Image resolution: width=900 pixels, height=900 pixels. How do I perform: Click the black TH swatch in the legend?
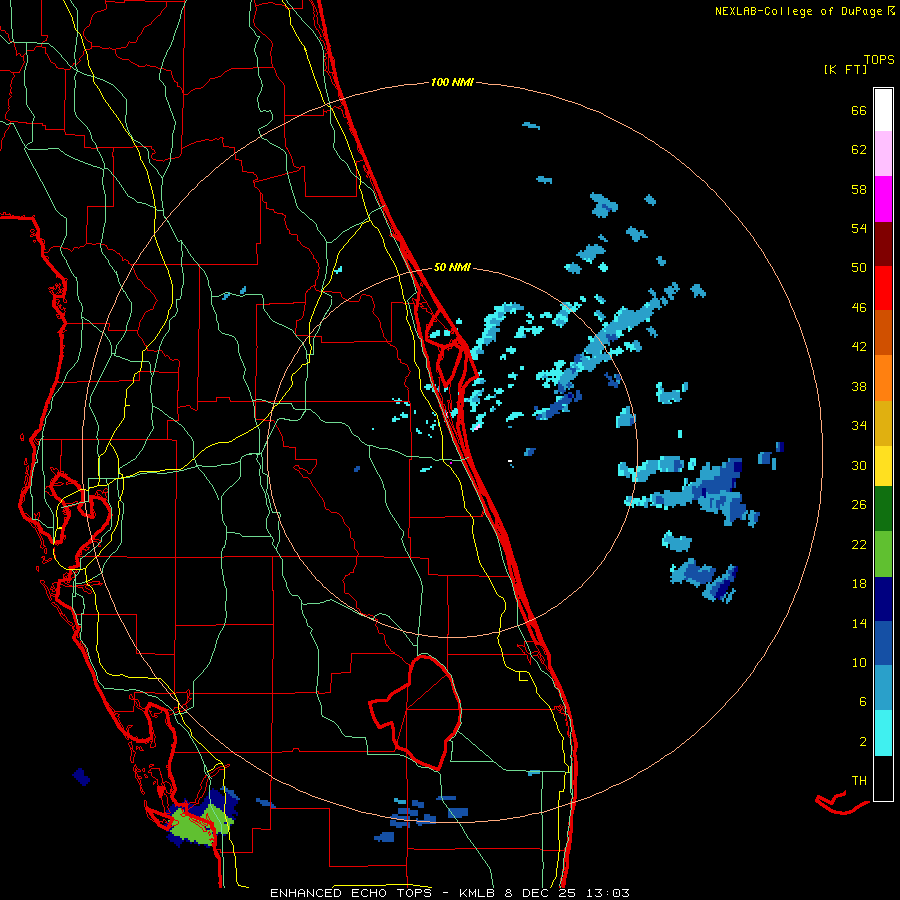pos(883,778)
